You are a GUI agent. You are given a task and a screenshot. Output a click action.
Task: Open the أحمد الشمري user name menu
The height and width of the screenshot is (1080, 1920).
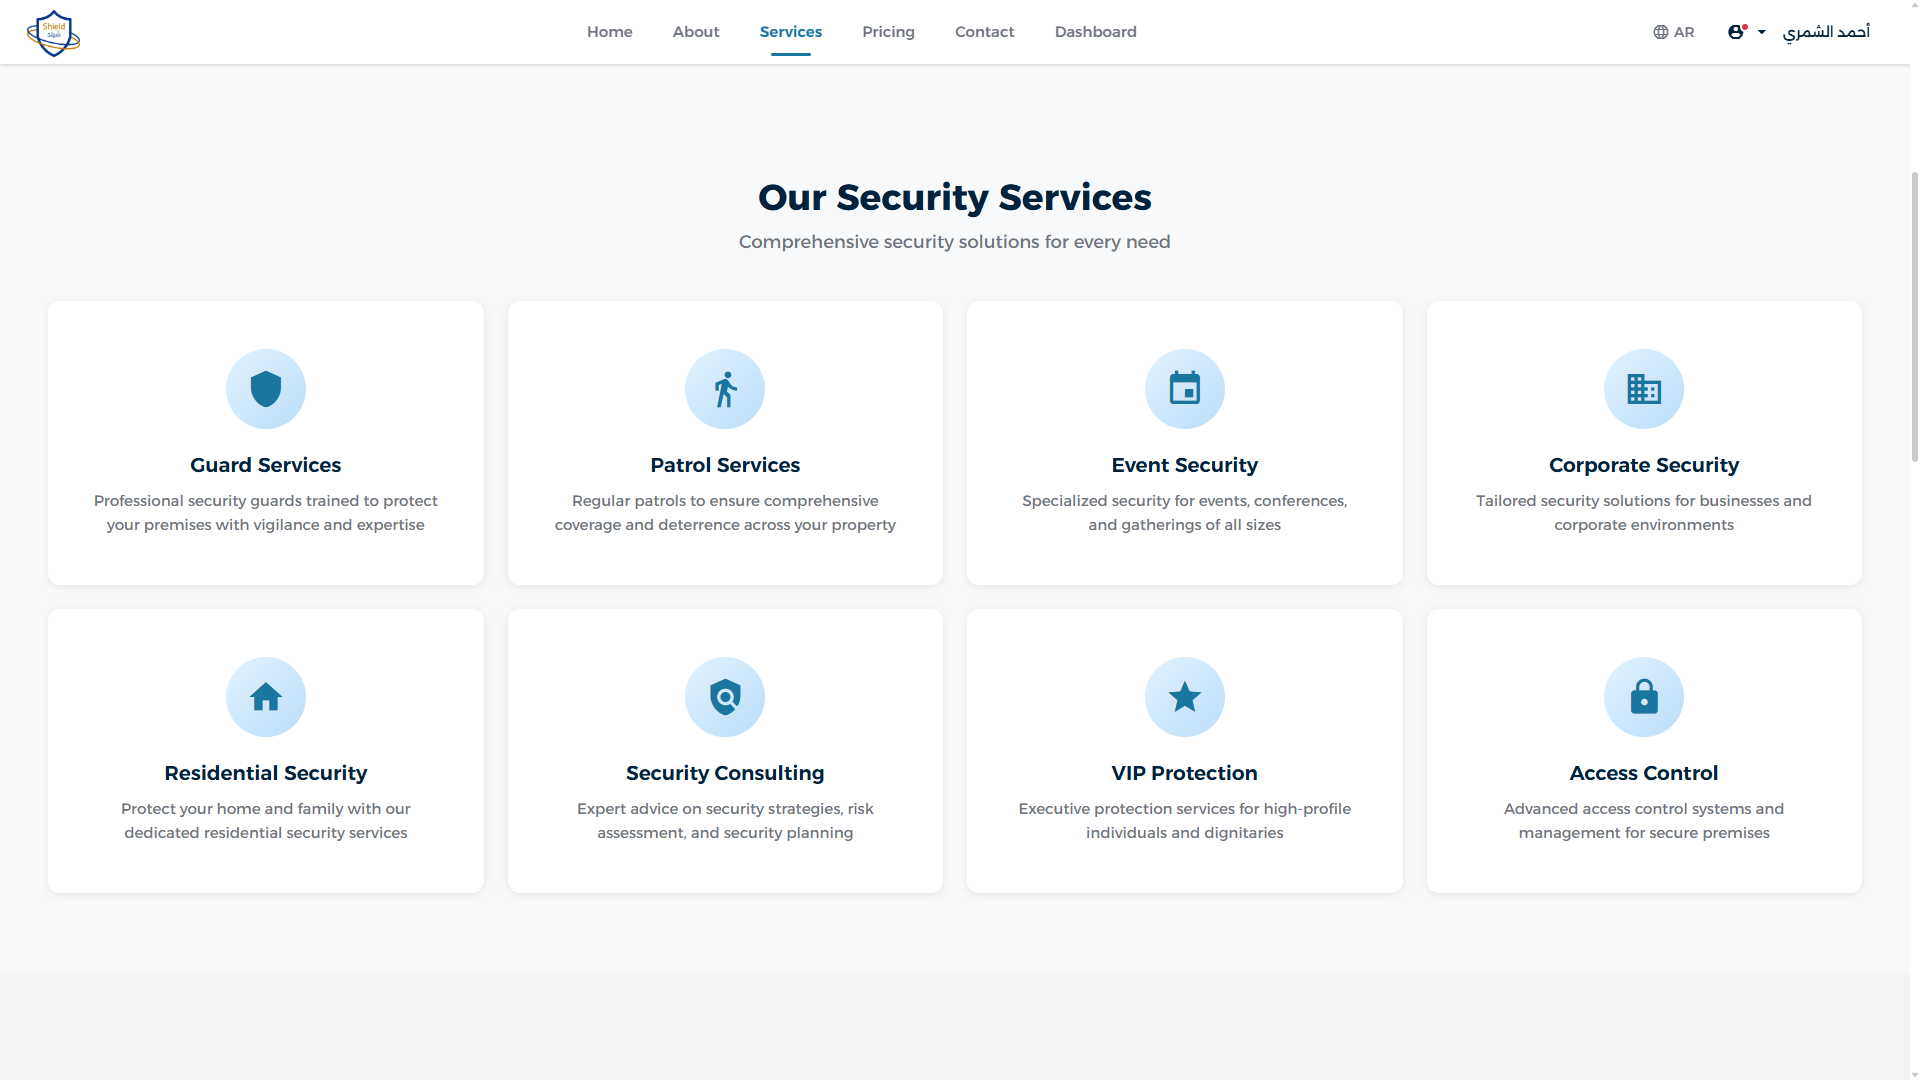tap(1826, 32)
